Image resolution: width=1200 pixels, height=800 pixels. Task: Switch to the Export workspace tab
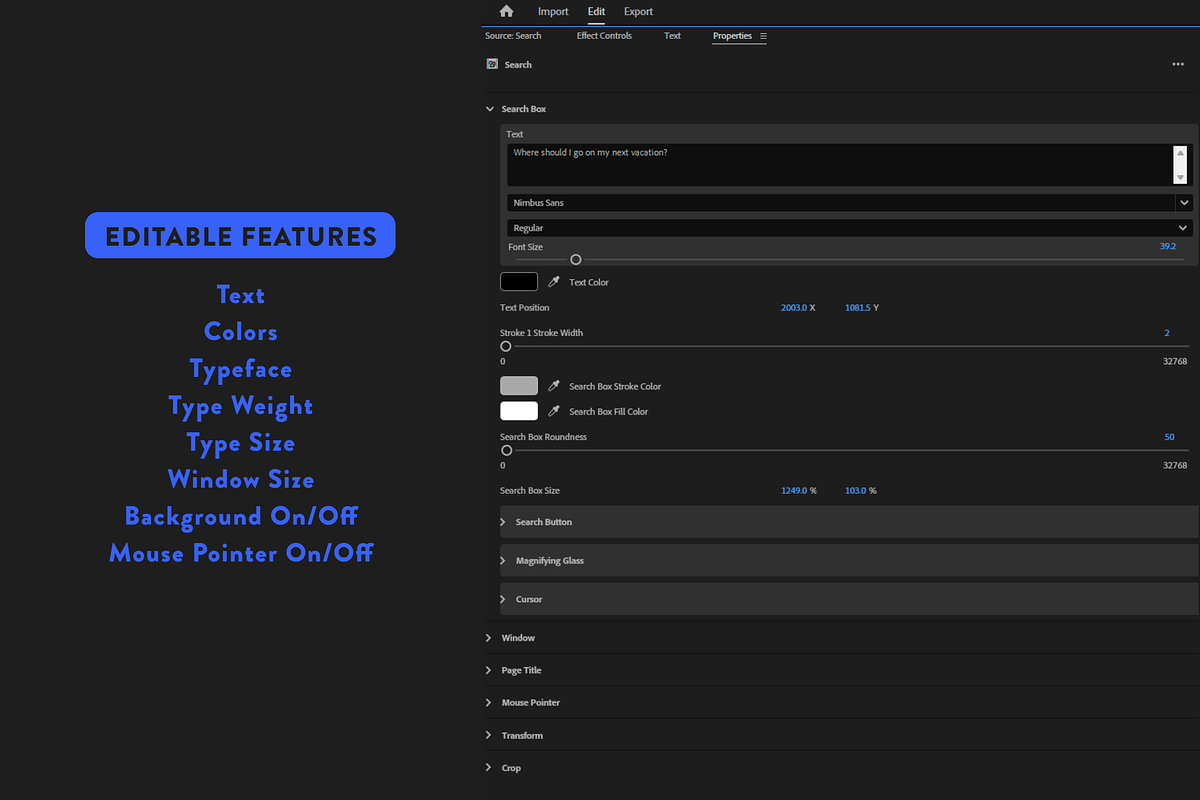tap(638, 12)
